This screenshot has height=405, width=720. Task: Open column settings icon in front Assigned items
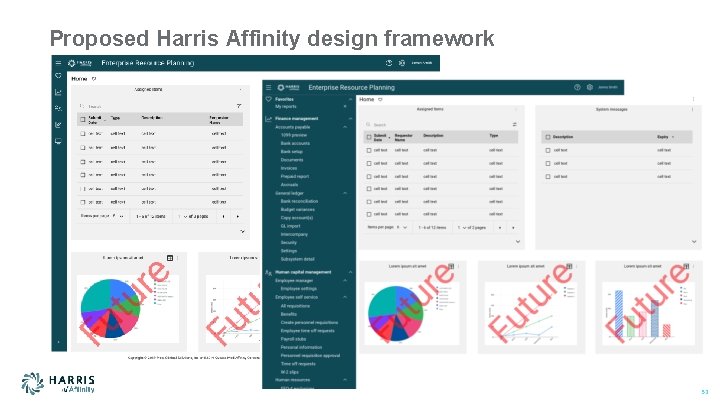coord(515,124)
